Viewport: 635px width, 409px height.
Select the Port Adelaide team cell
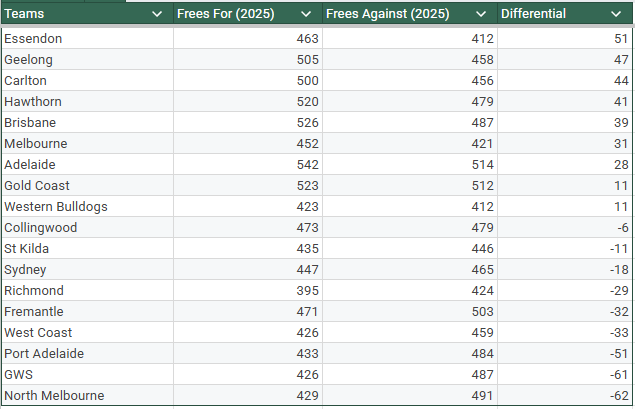tap(87, 354)
